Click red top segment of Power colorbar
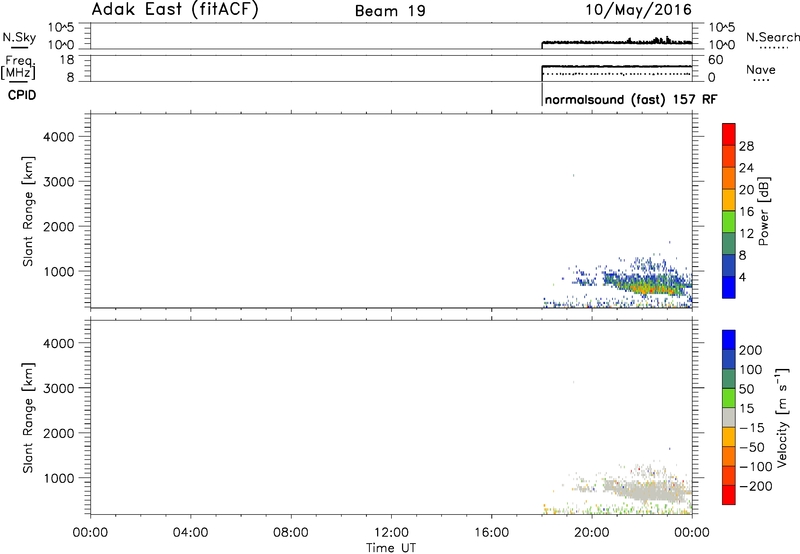Viewport: 800px width, 554px height. 729,134
